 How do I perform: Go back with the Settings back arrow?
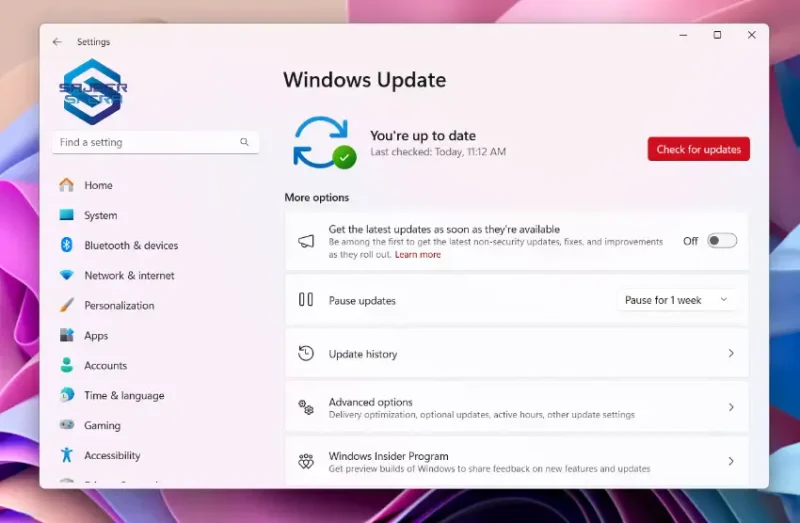[57, 42]
